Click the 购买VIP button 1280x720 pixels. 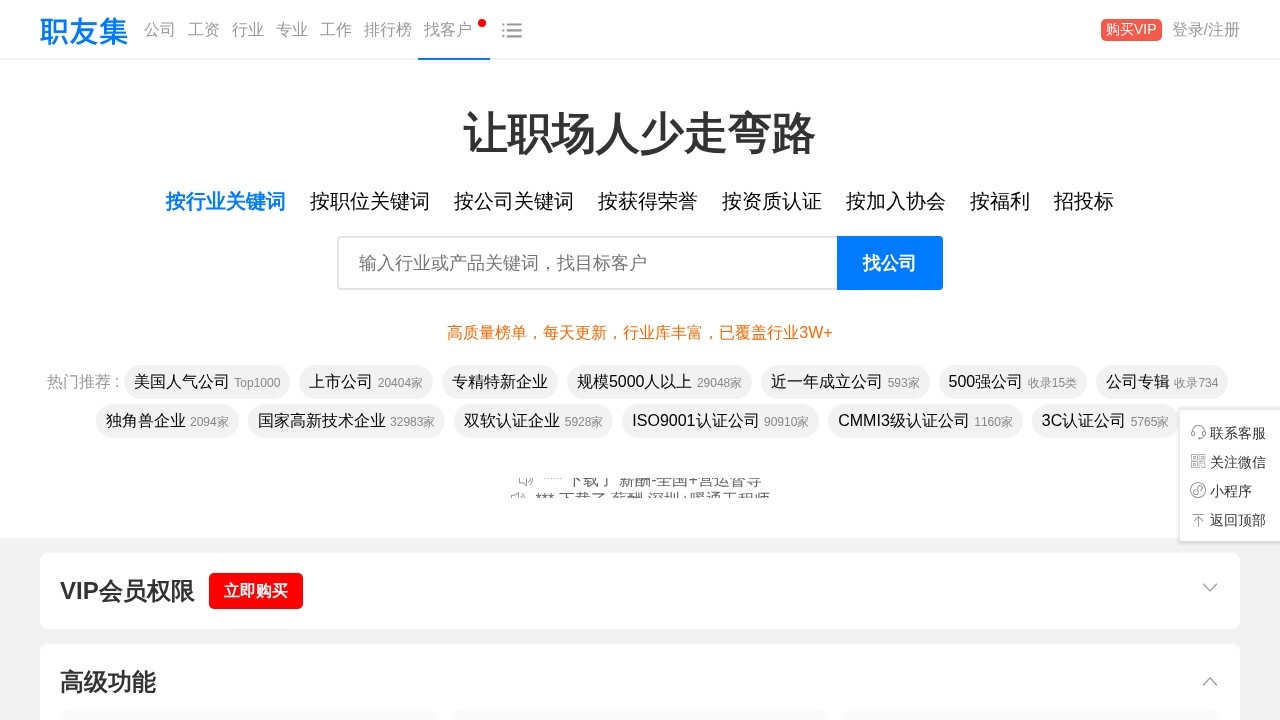point(1130,30)
